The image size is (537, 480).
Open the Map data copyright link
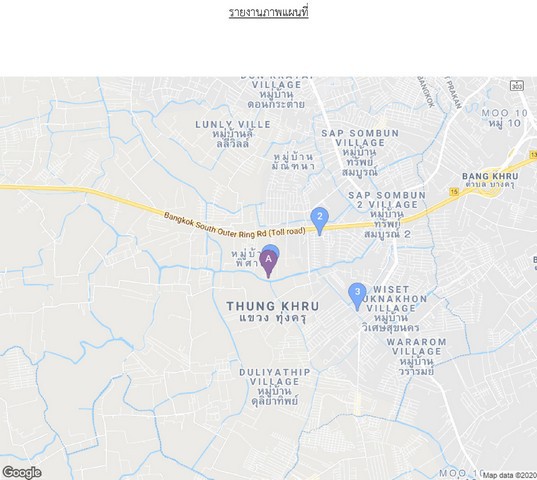pyautogui.click(x=510, y=475)
